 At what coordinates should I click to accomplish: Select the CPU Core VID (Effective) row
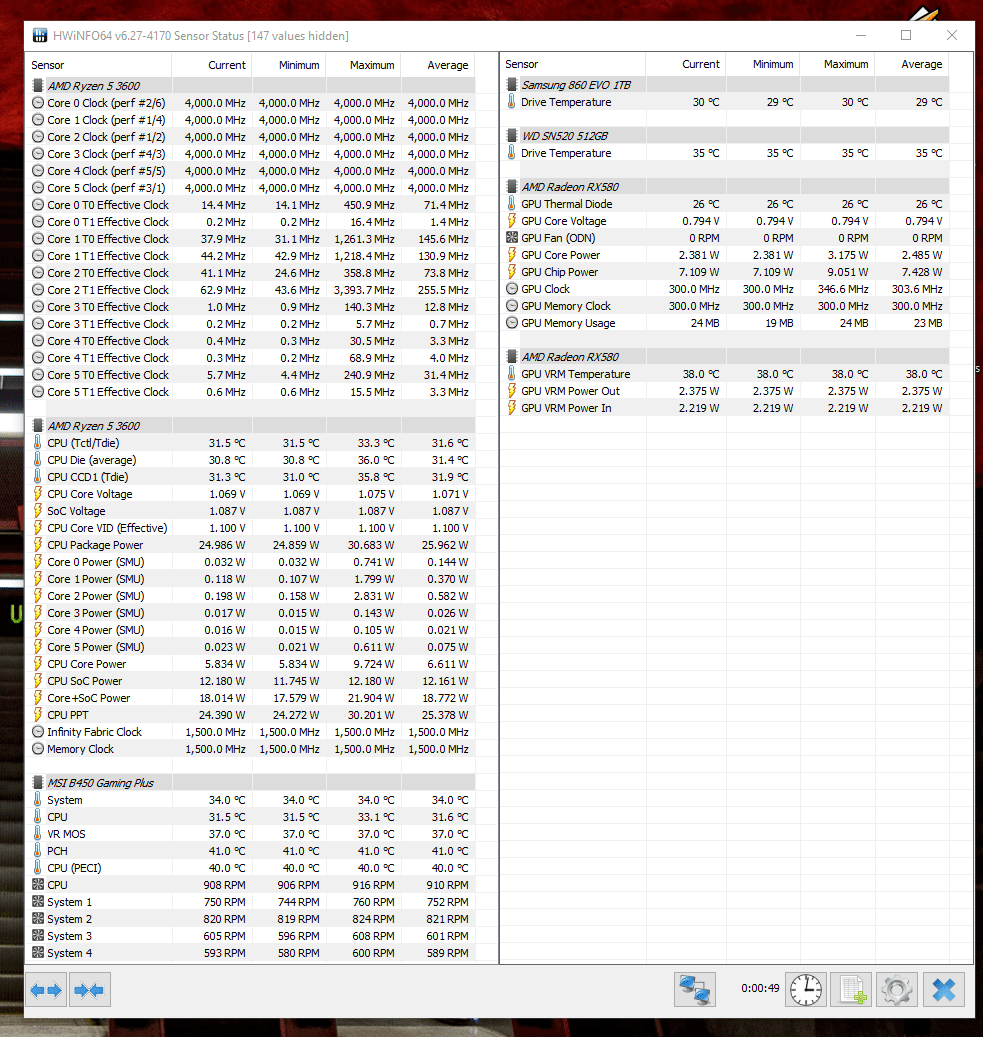click(253, 528)
